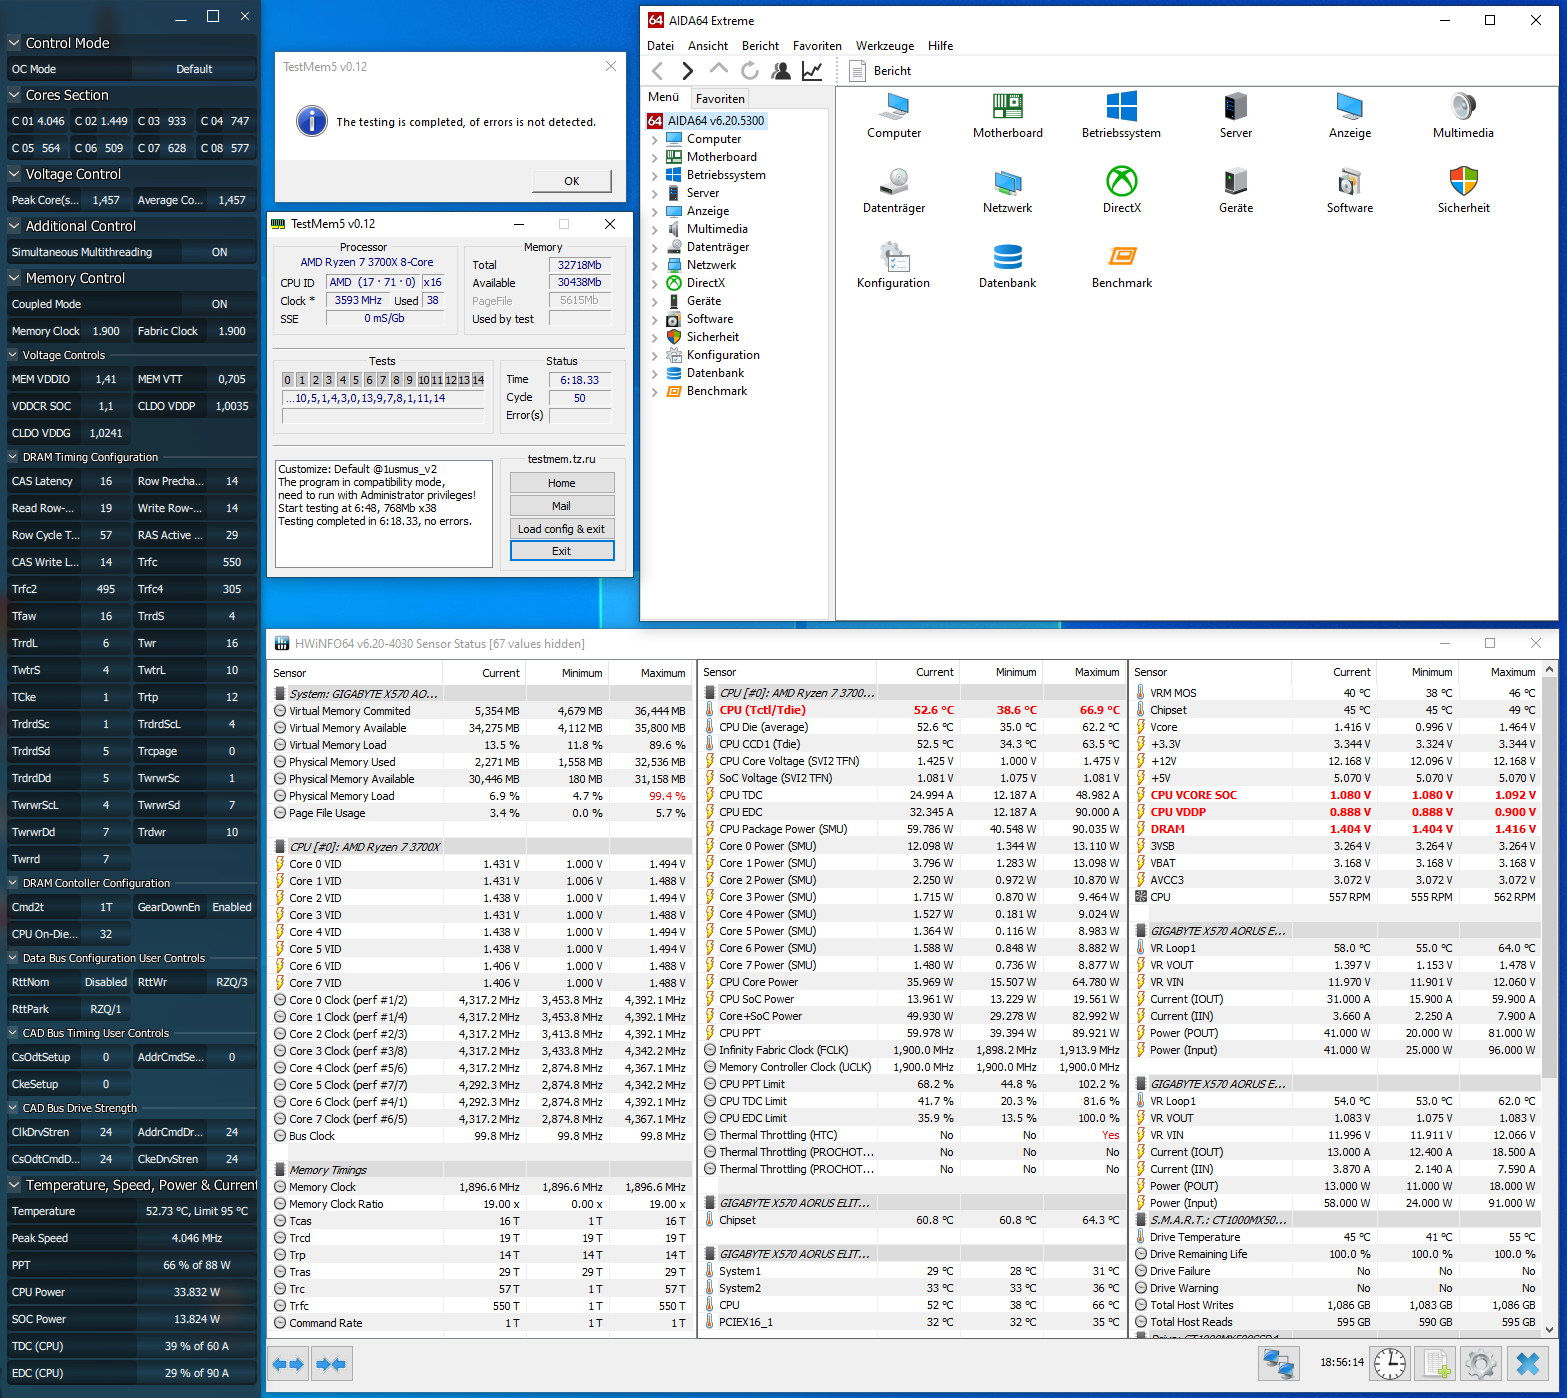Click HWiNFO network monitor icon
Image resolution: width=1567 pixels, height=1398 pixels.
(1278, 1364)
